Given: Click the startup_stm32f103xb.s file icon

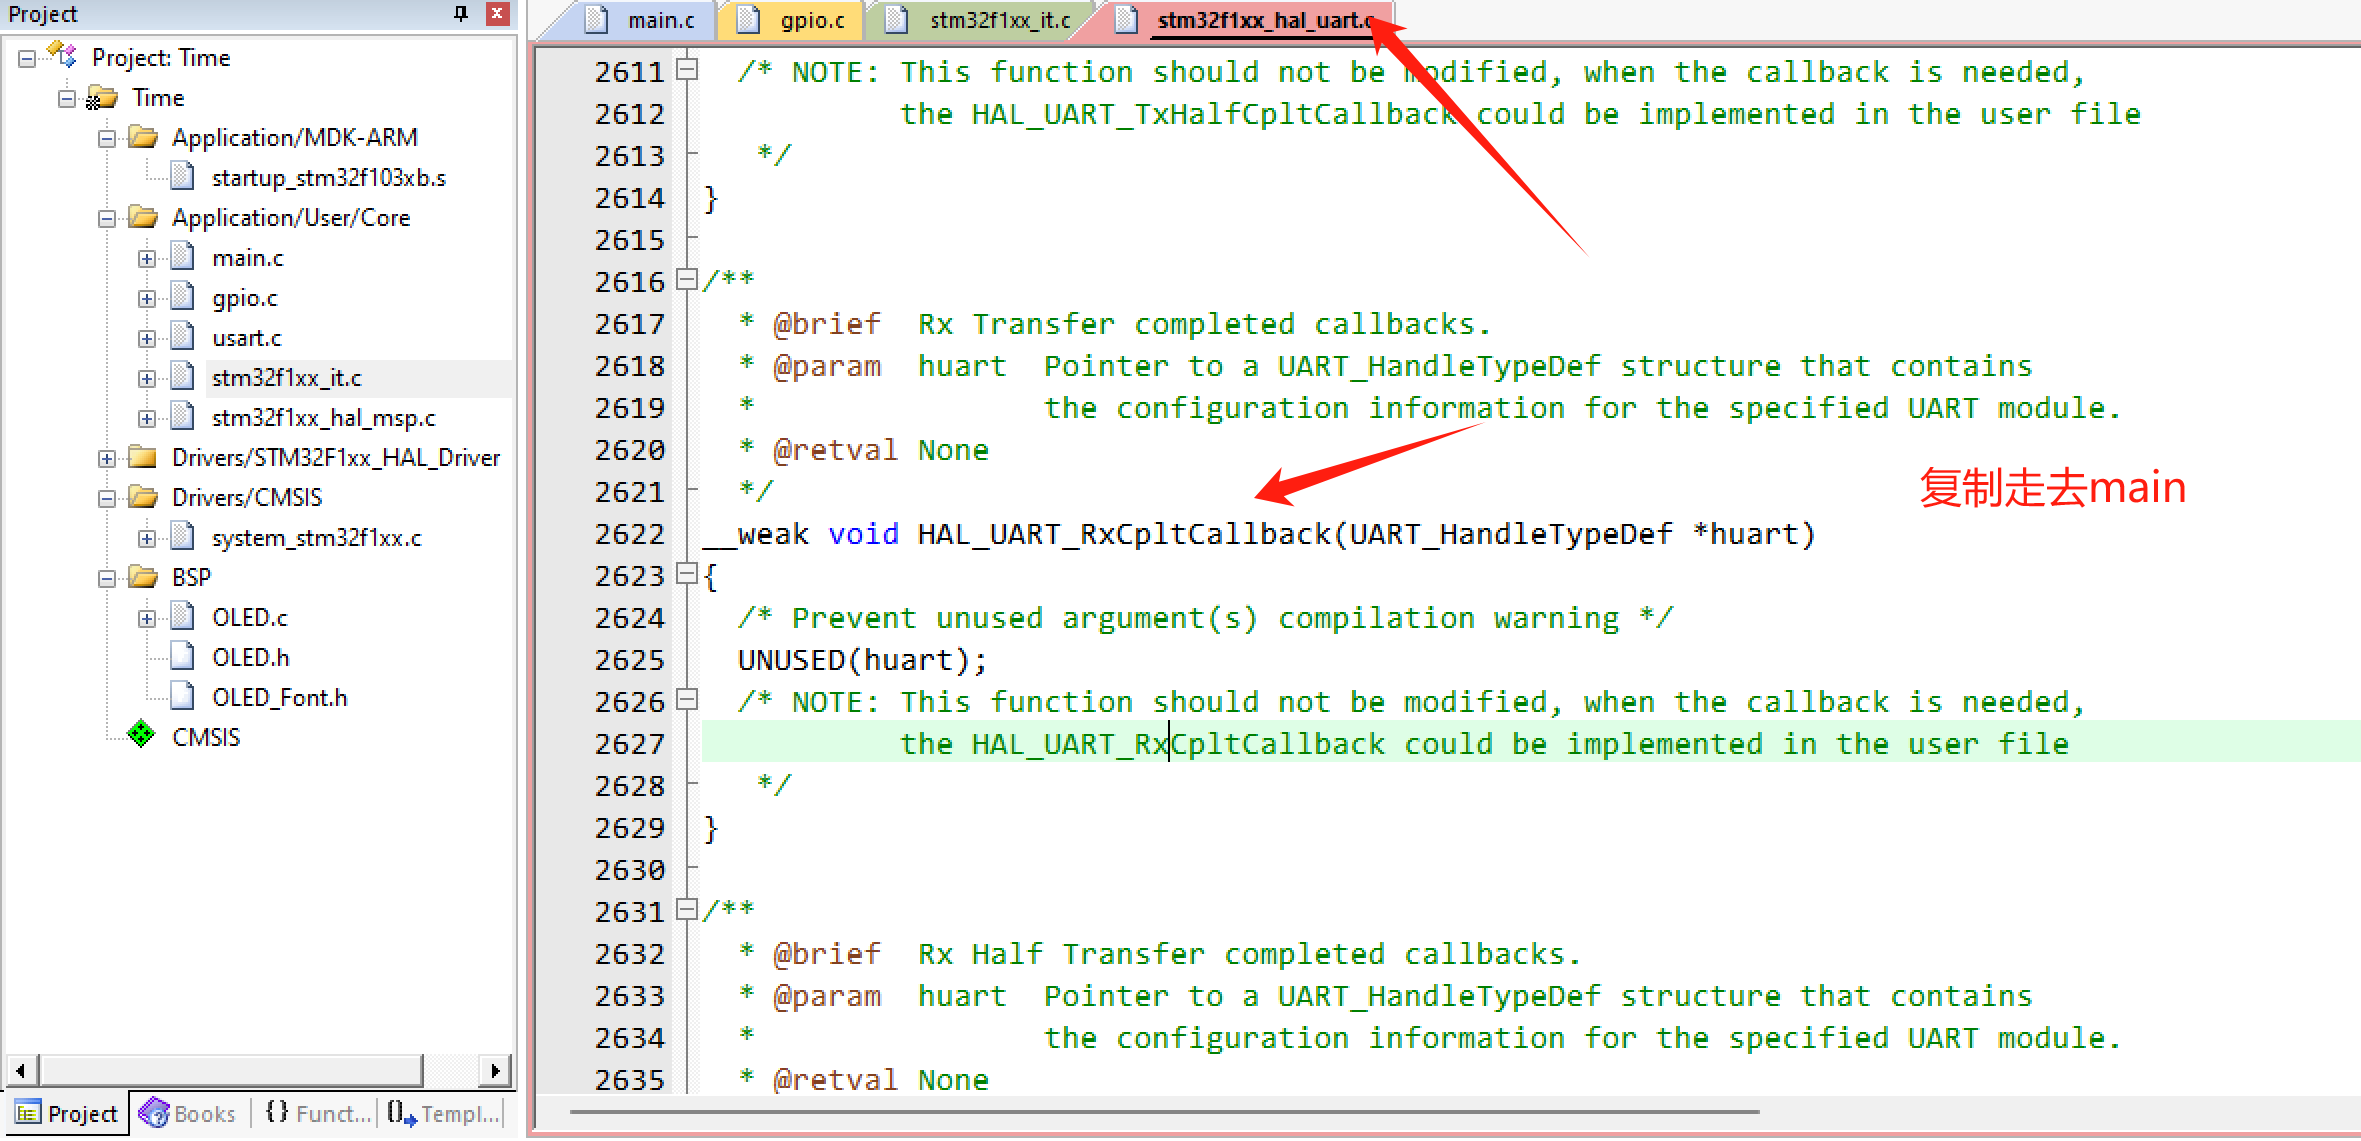Looking at the screenshot, I should click(182, 177).
